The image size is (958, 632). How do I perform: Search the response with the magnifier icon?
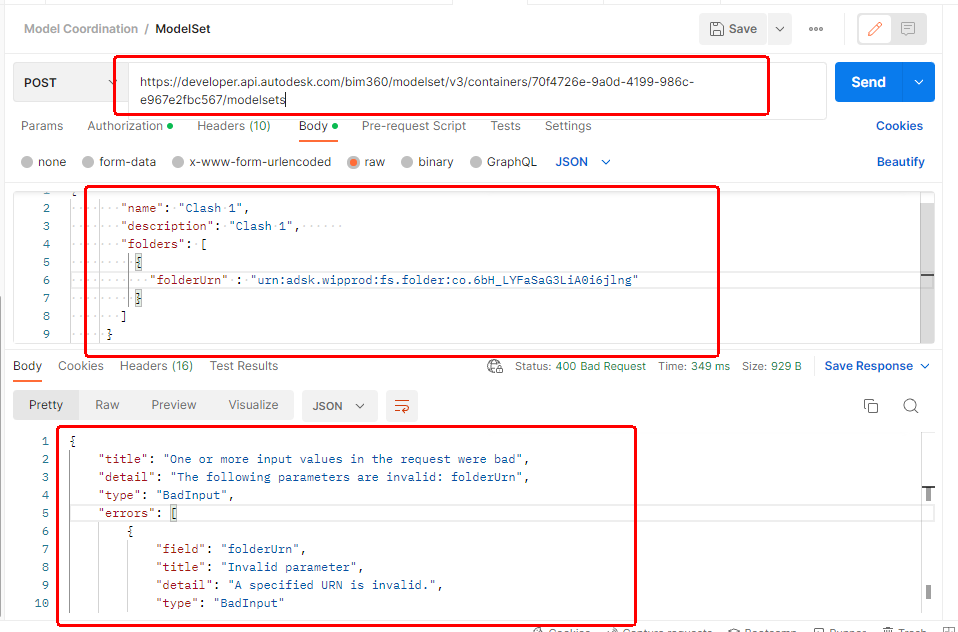(x=910, y=405)
